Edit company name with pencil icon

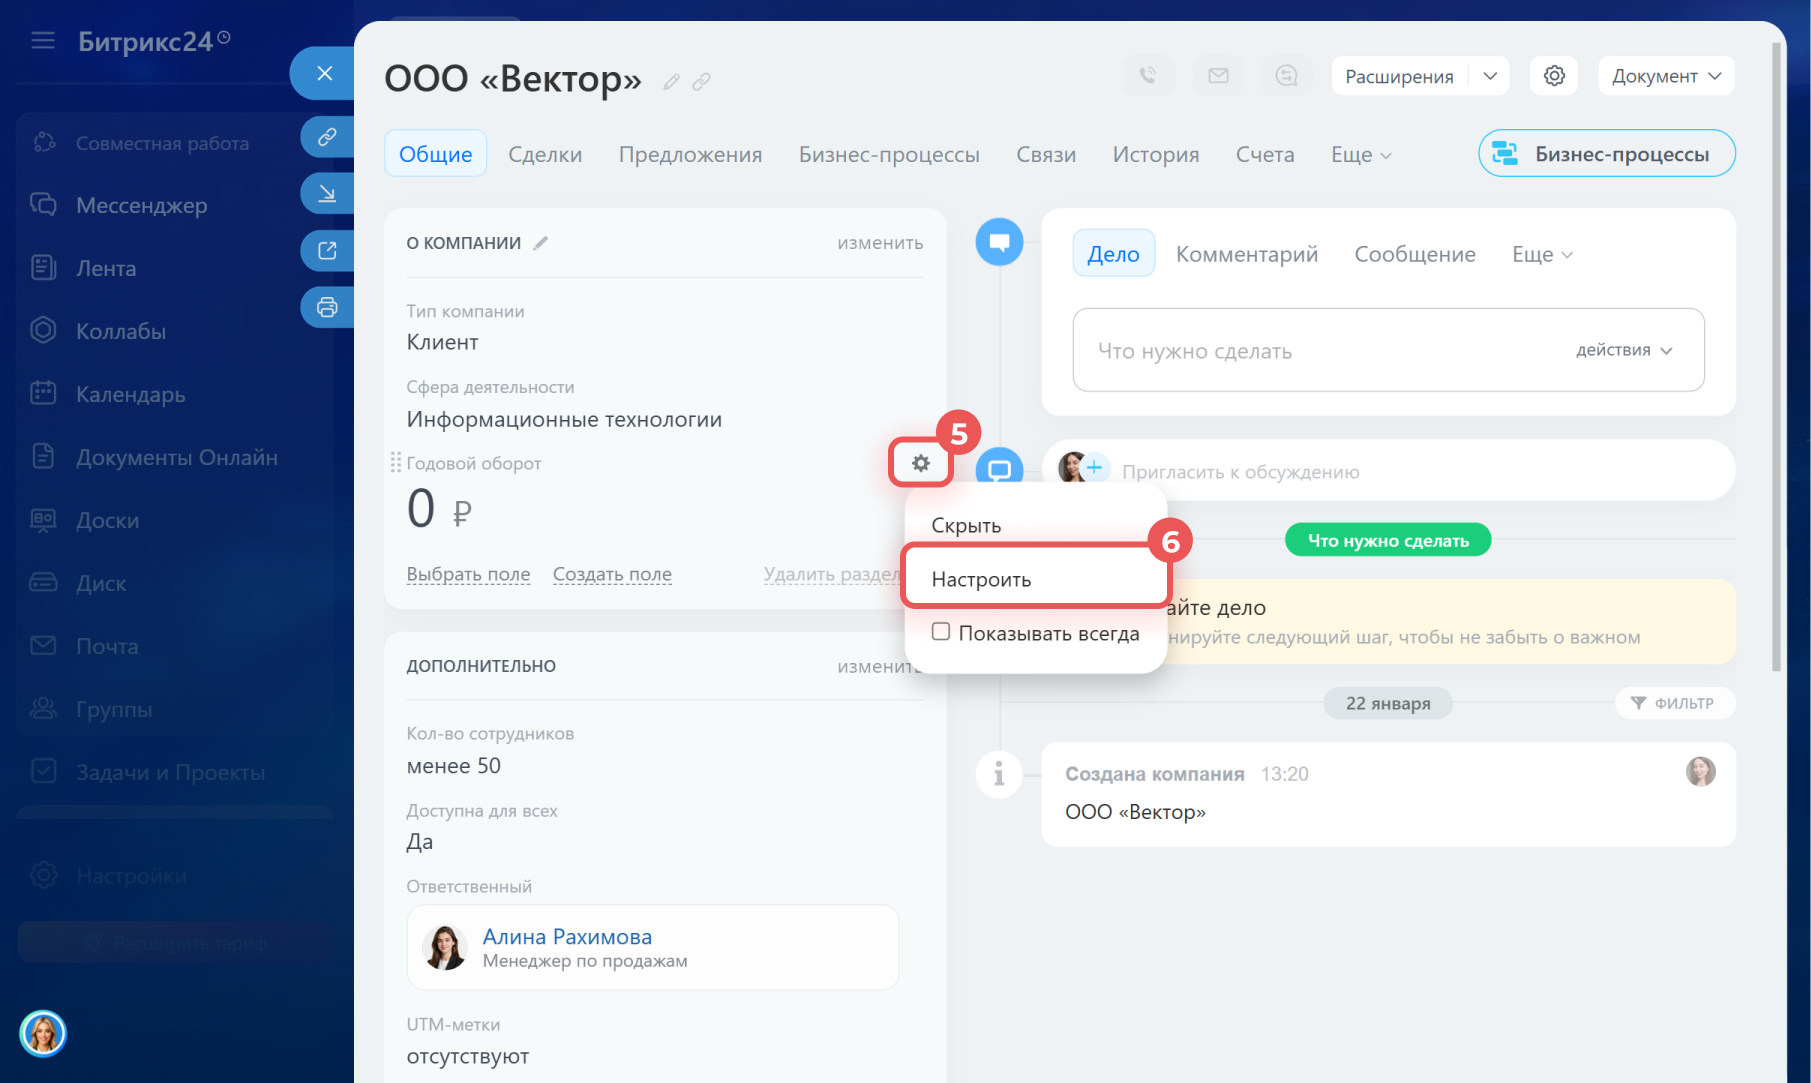pos(671,82)
